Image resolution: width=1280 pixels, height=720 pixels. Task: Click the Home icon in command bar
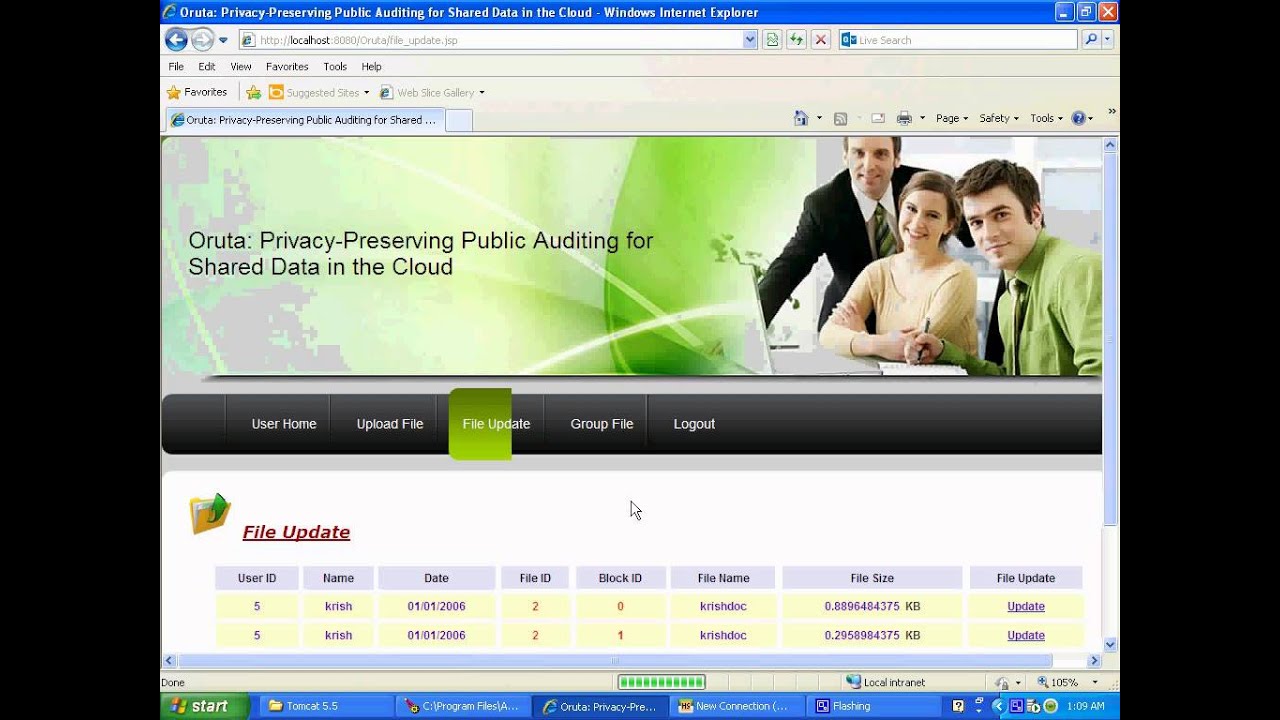800,118
